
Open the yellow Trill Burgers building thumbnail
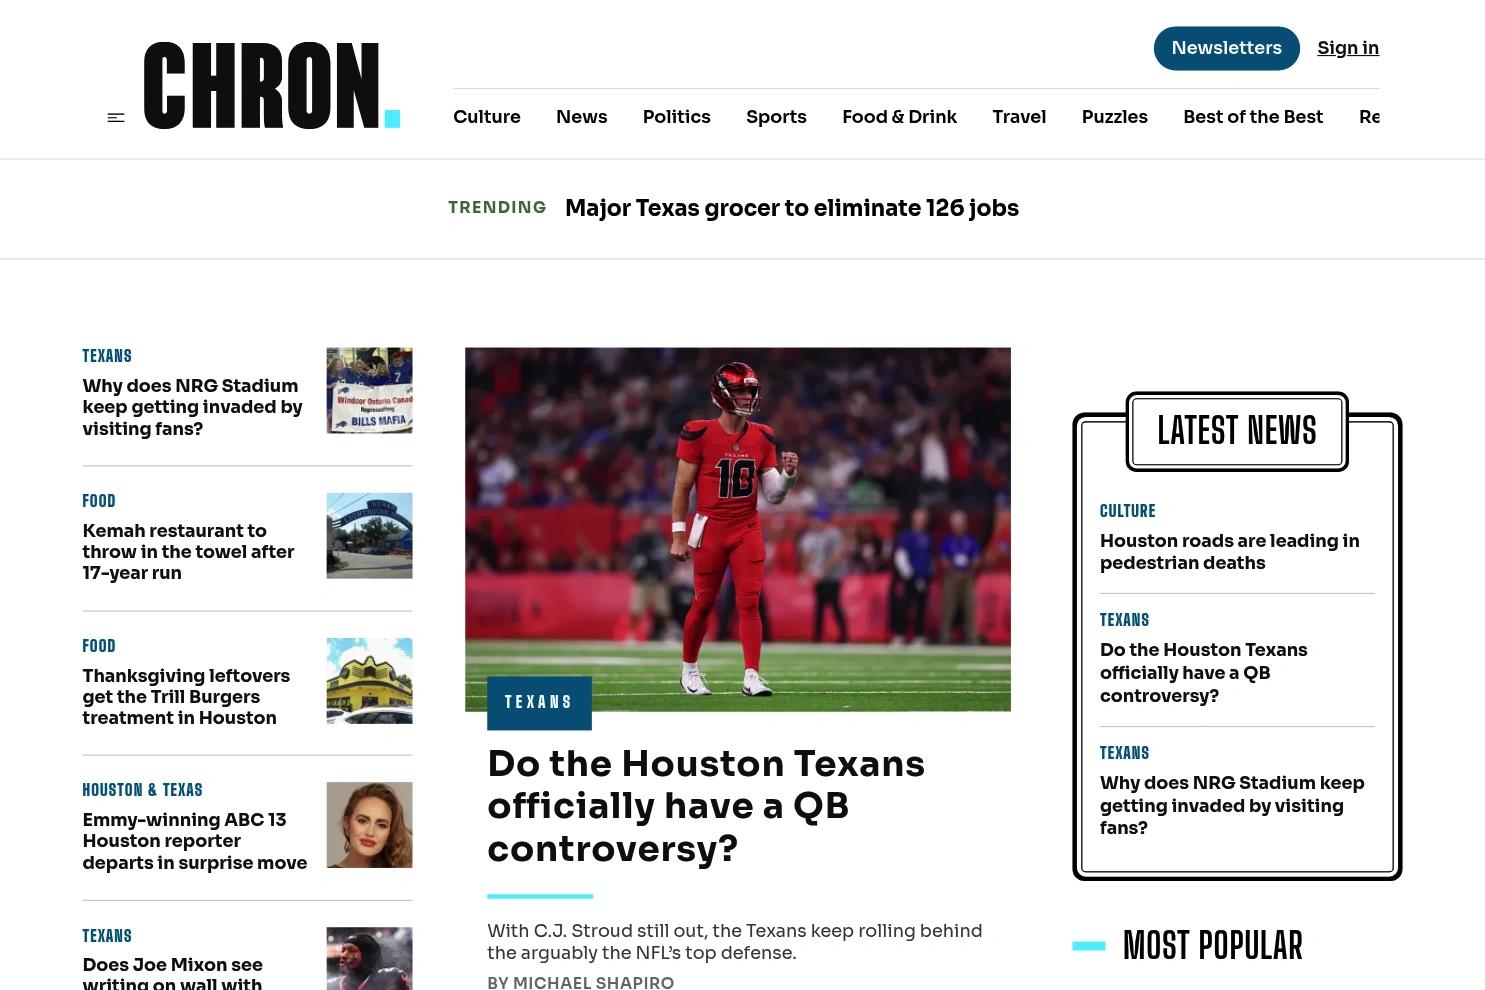[x=369, y=681]
